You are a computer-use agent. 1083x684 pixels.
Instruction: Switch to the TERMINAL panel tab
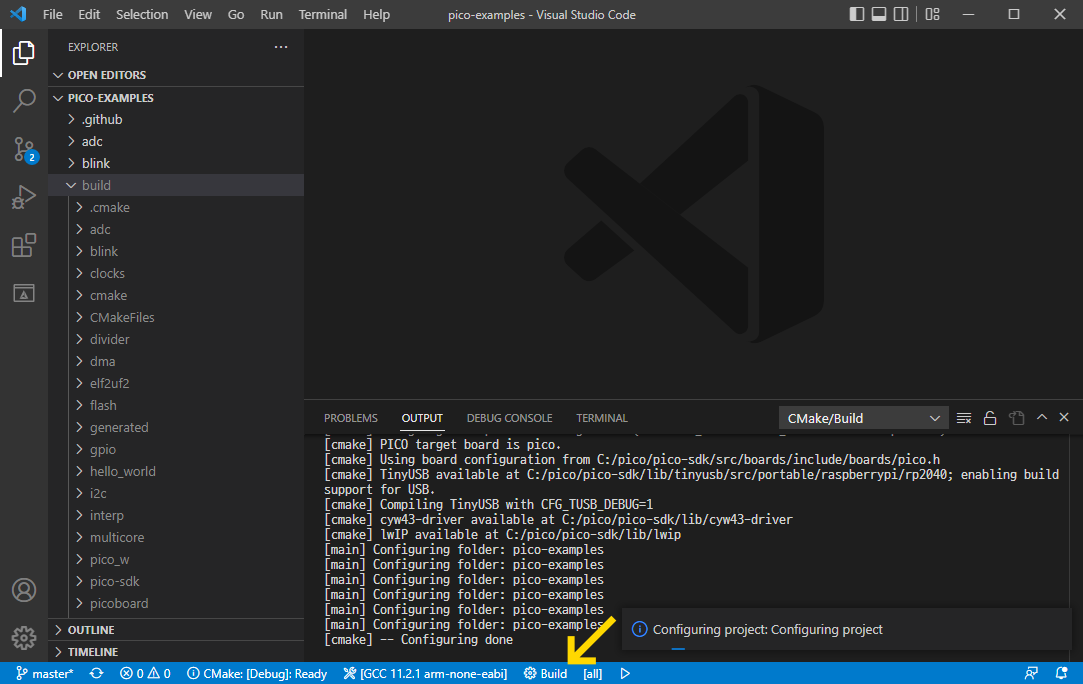point(602,418)
